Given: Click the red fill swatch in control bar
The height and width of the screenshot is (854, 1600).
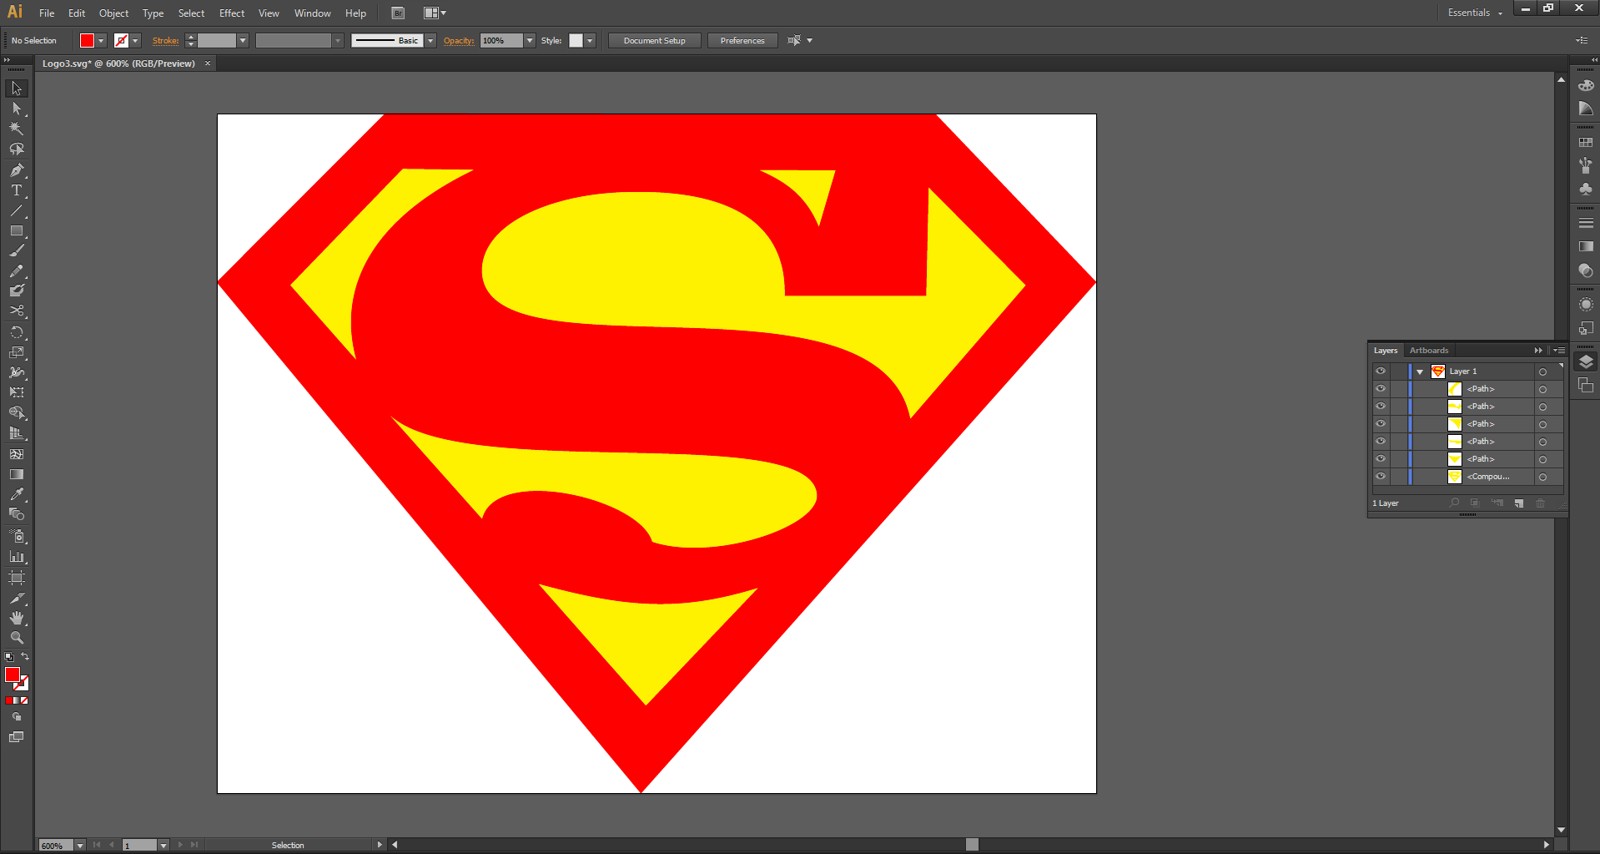Looking at the screenshot, I should (x=87, y=41).
